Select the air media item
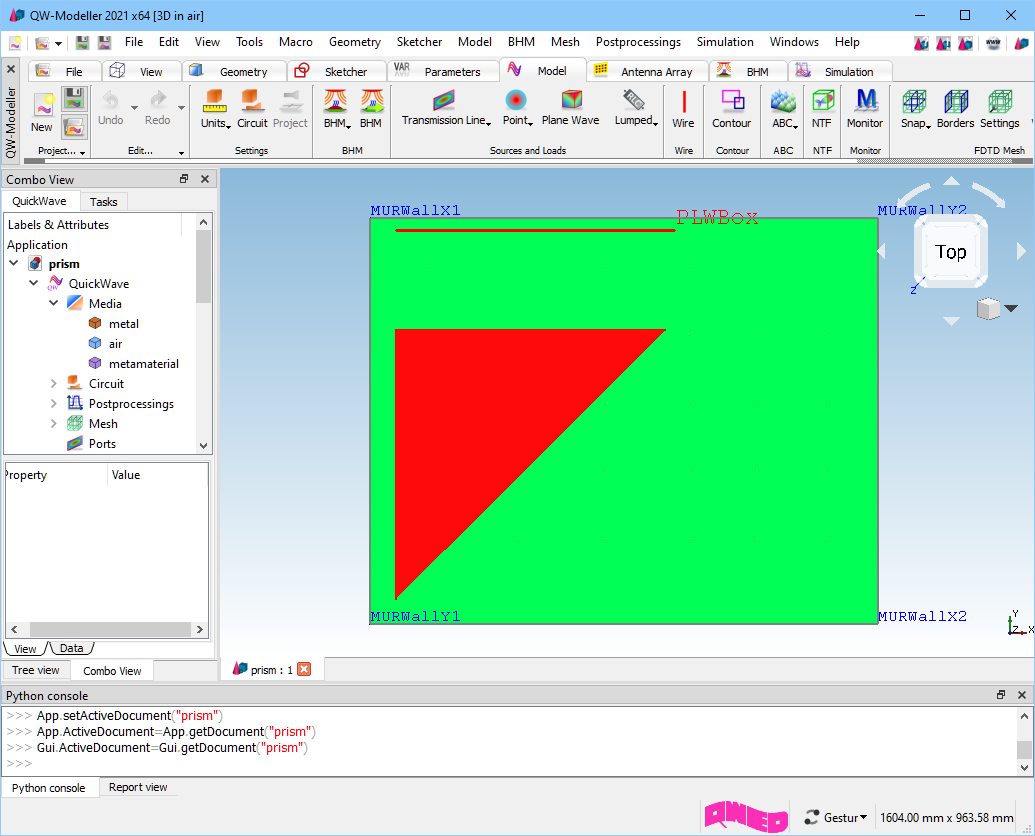The image size is (1035, 836). pos(115,344)
